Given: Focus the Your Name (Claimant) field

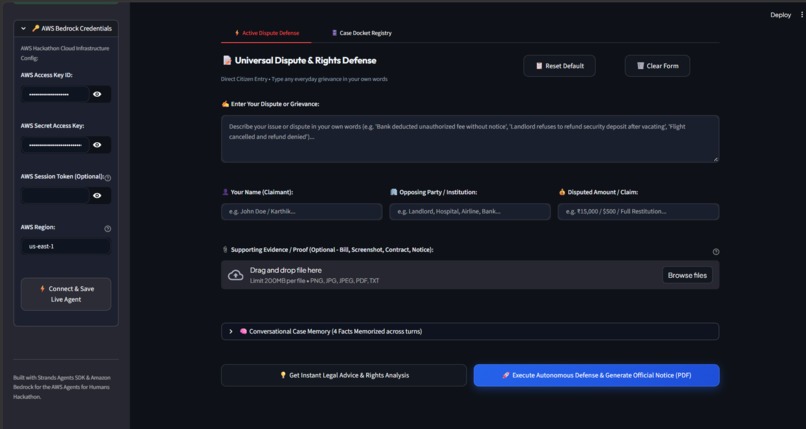Looking at the screenshot, I should click(x=302, y=212).
